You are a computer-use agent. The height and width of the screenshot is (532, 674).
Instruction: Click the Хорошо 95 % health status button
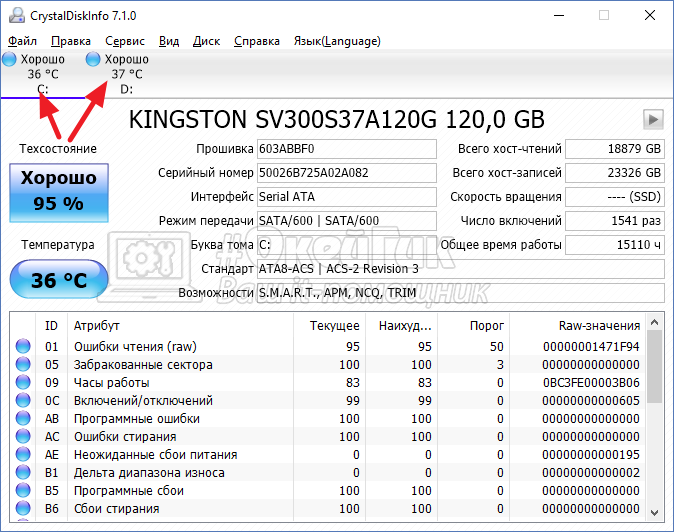pos(59,193)
